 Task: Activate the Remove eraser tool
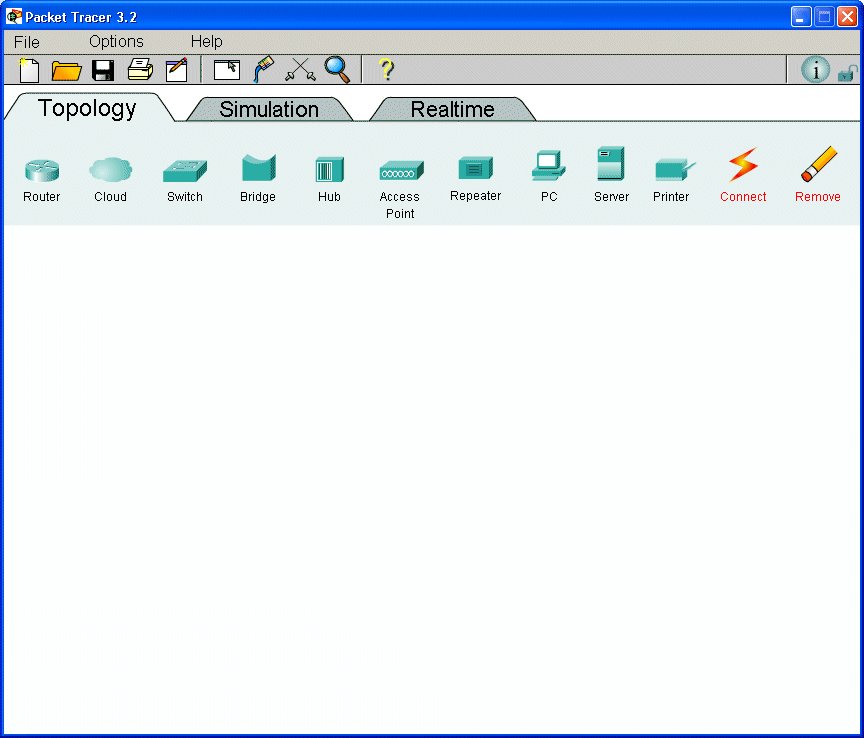pyautogui.click(x=818, y=174)
